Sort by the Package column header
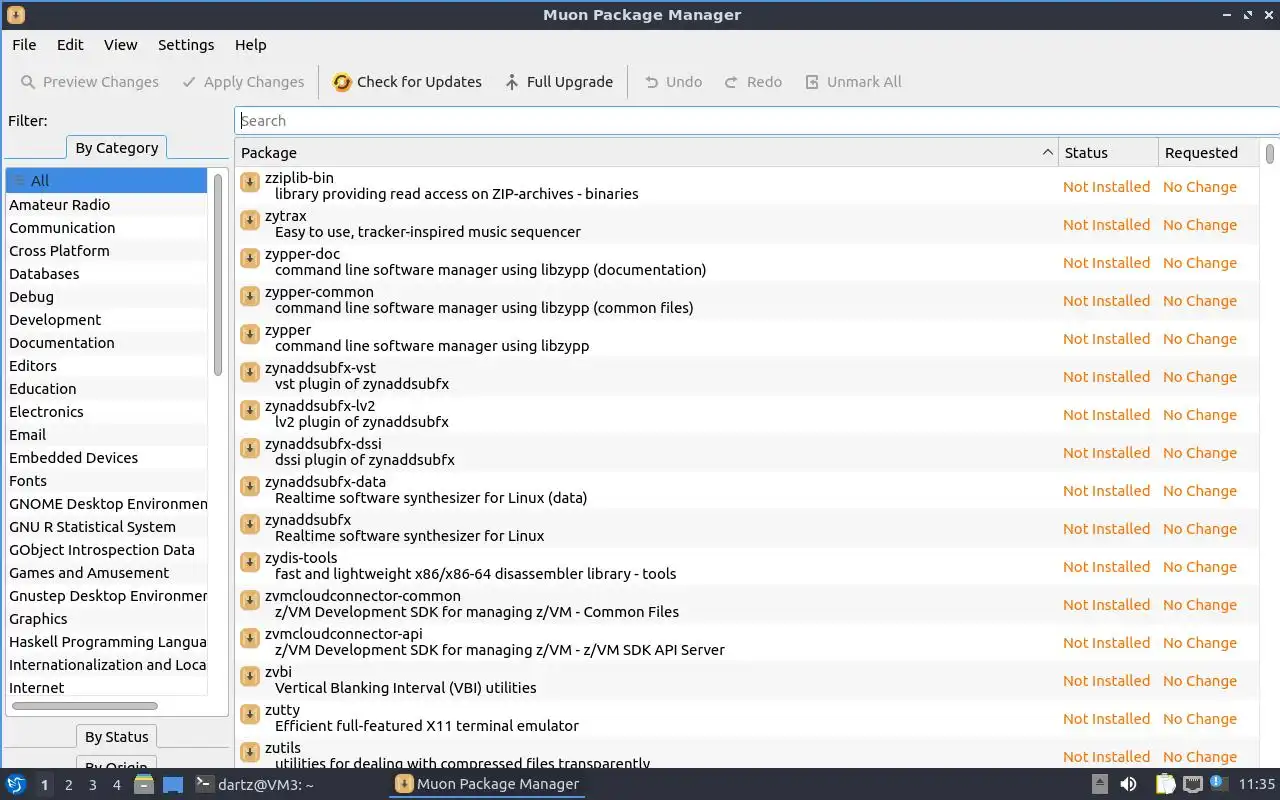The width and height of the screenshot is (1280, 800). tap(647, 153)
